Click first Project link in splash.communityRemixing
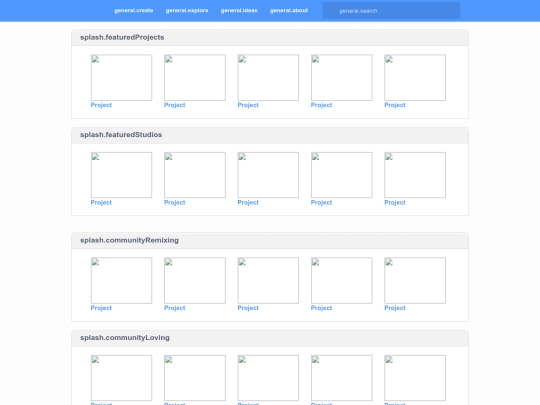540x405 pixels. click(x=101, y=308)
